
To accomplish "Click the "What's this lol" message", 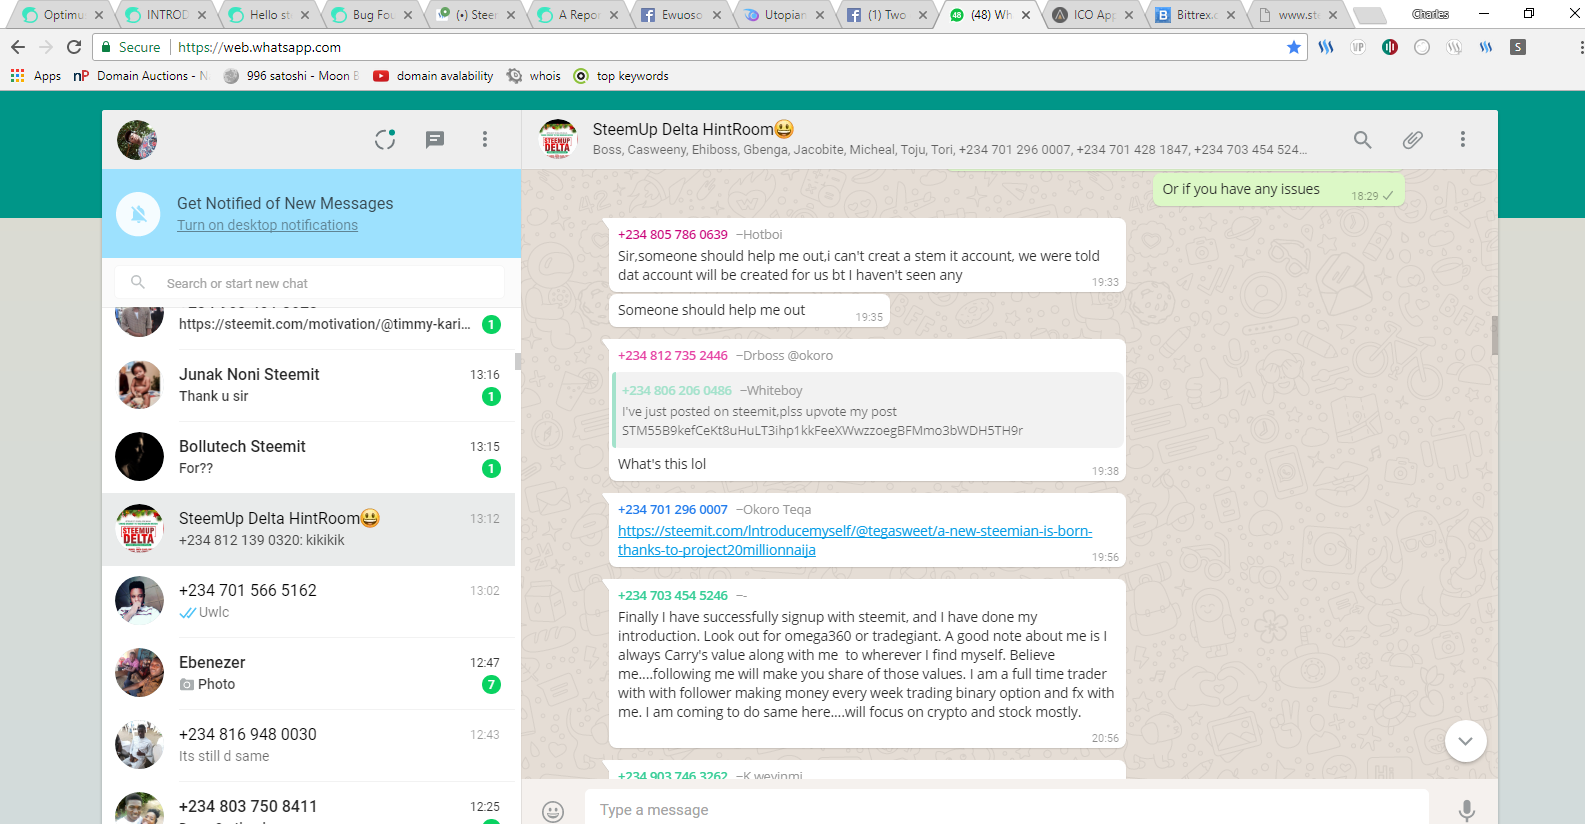I will 662,464.
